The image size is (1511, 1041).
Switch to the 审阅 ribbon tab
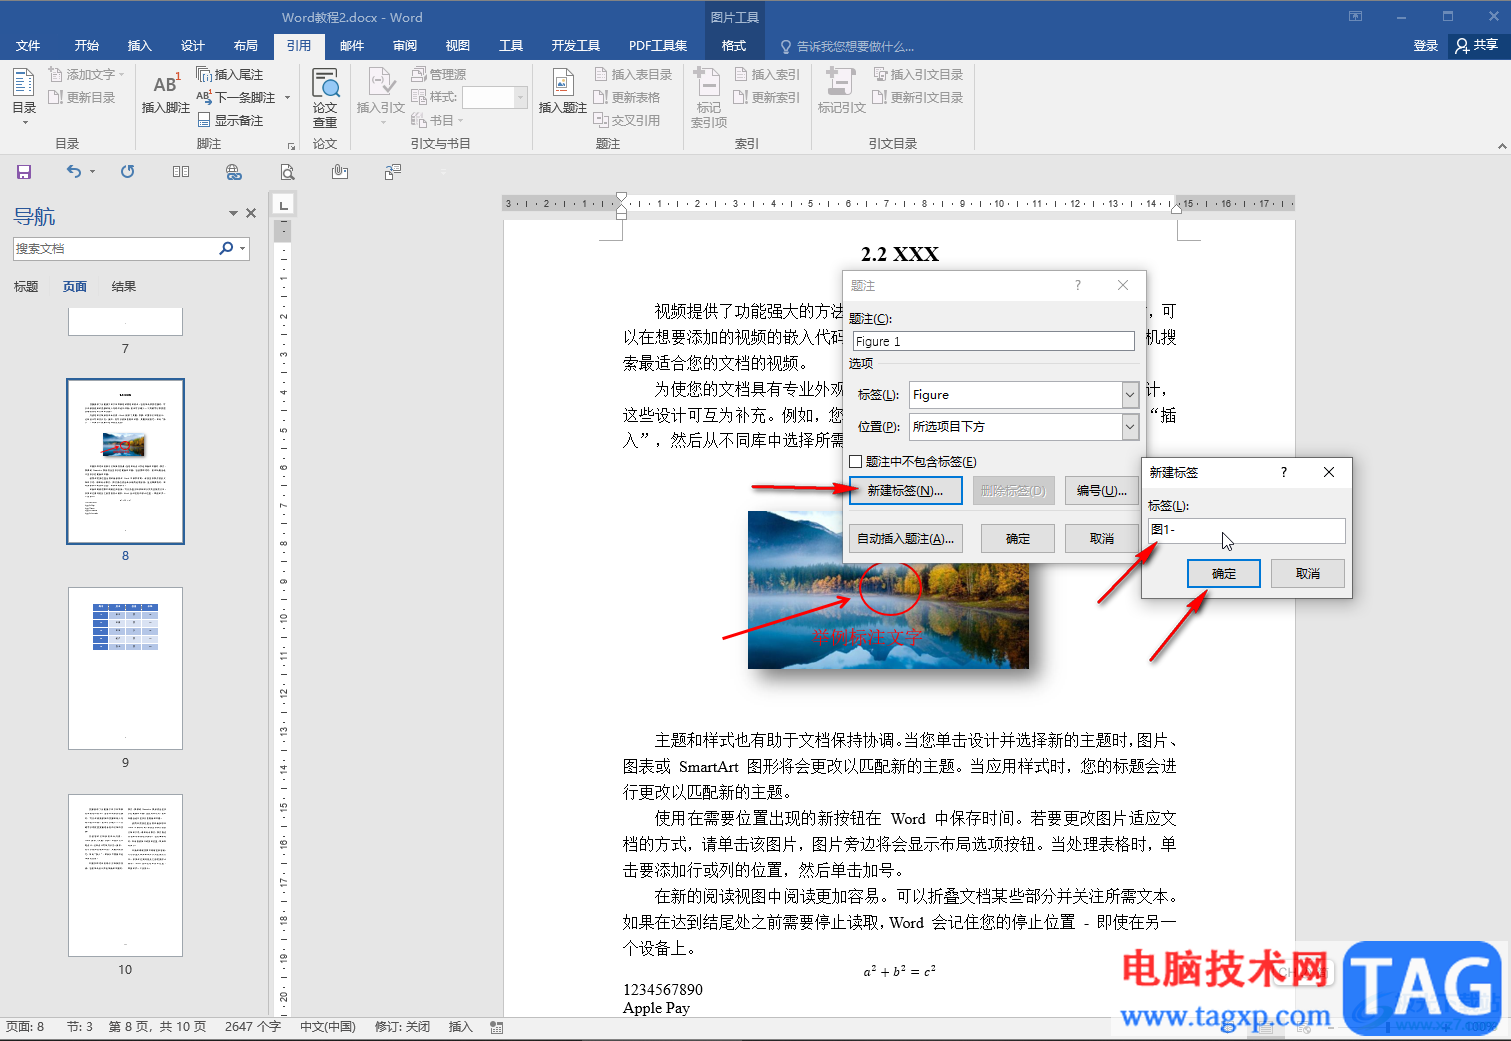[x=405, y=46]
